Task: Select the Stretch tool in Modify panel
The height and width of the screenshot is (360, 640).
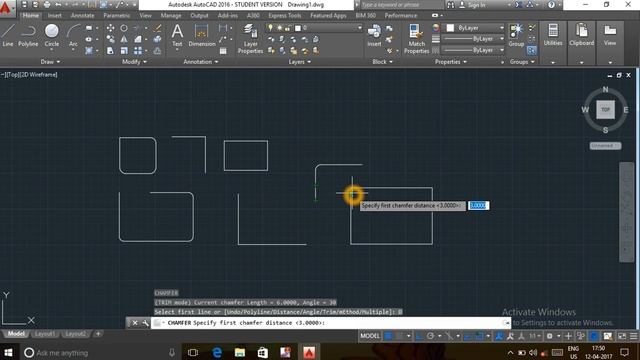Action: tap(110, 51)
